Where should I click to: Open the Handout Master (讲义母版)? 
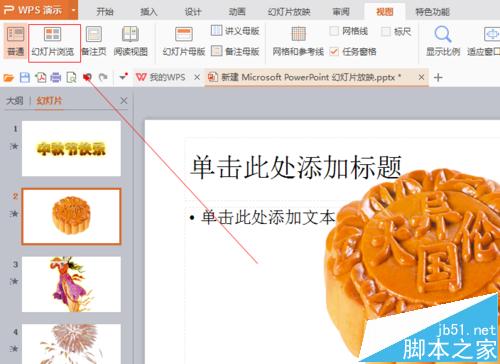pyautogui.click(x=235, y=31)
